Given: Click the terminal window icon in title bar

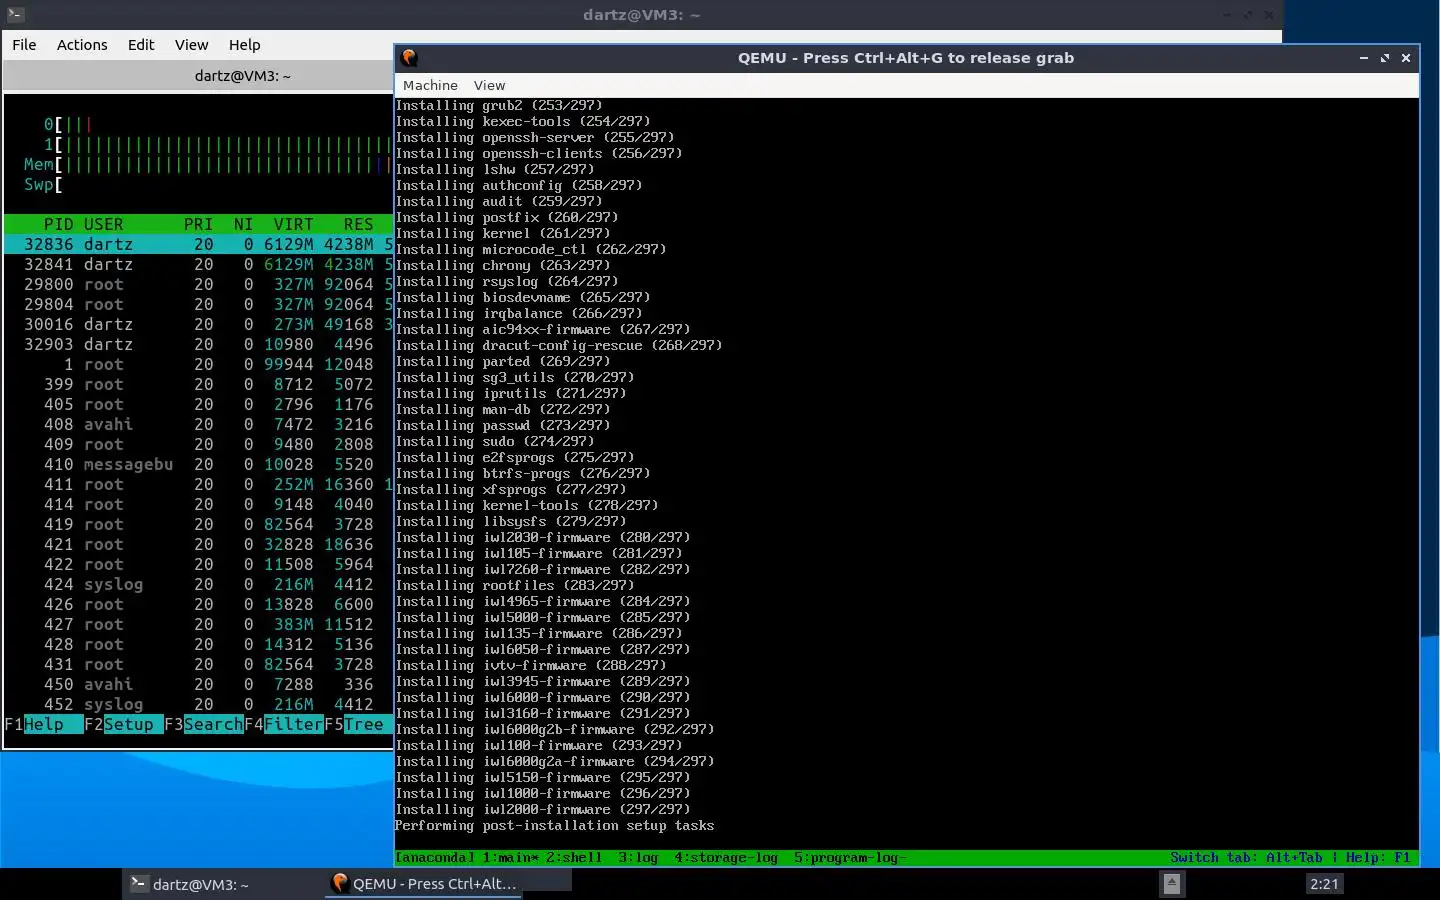Looking at the screenshot, I should (x=15, y=15).
